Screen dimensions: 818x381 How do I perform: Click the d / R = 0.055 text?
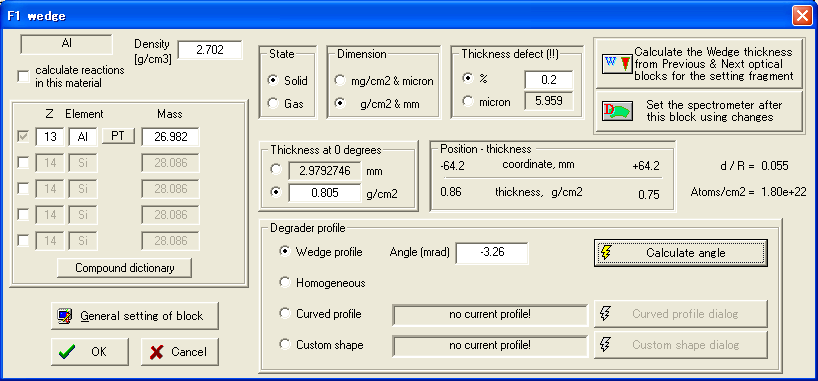coord(753,166)
